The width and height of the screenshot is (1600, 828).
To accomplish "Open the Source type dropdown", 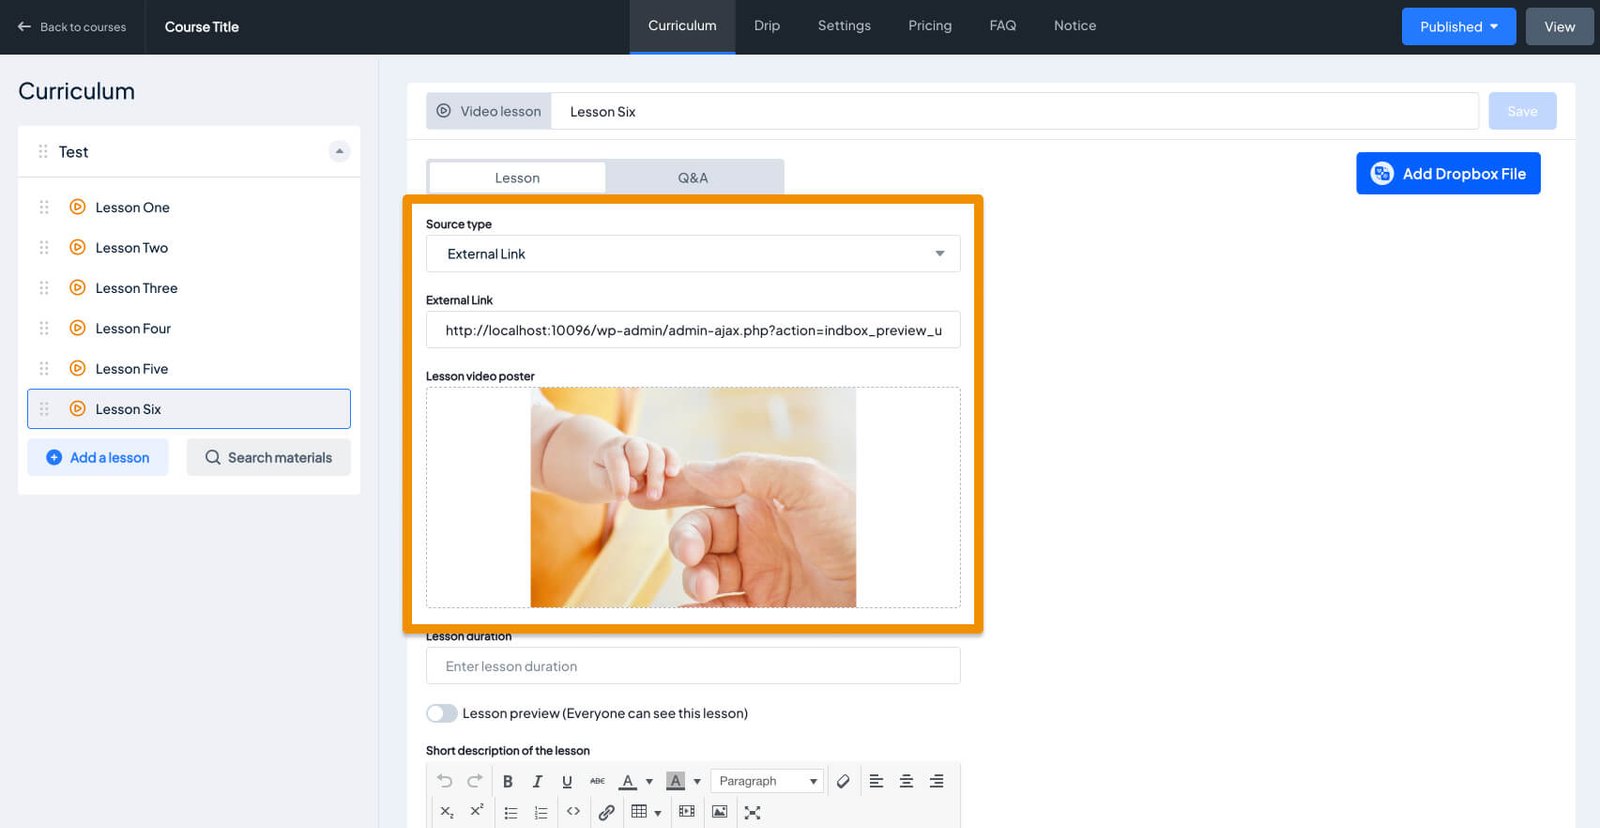I will pos(693,254).
